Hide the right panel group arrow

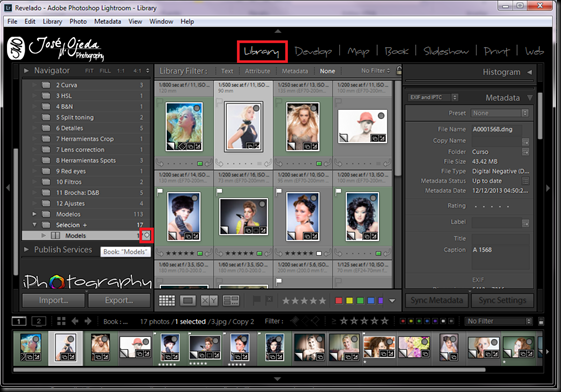pos(547,187)
